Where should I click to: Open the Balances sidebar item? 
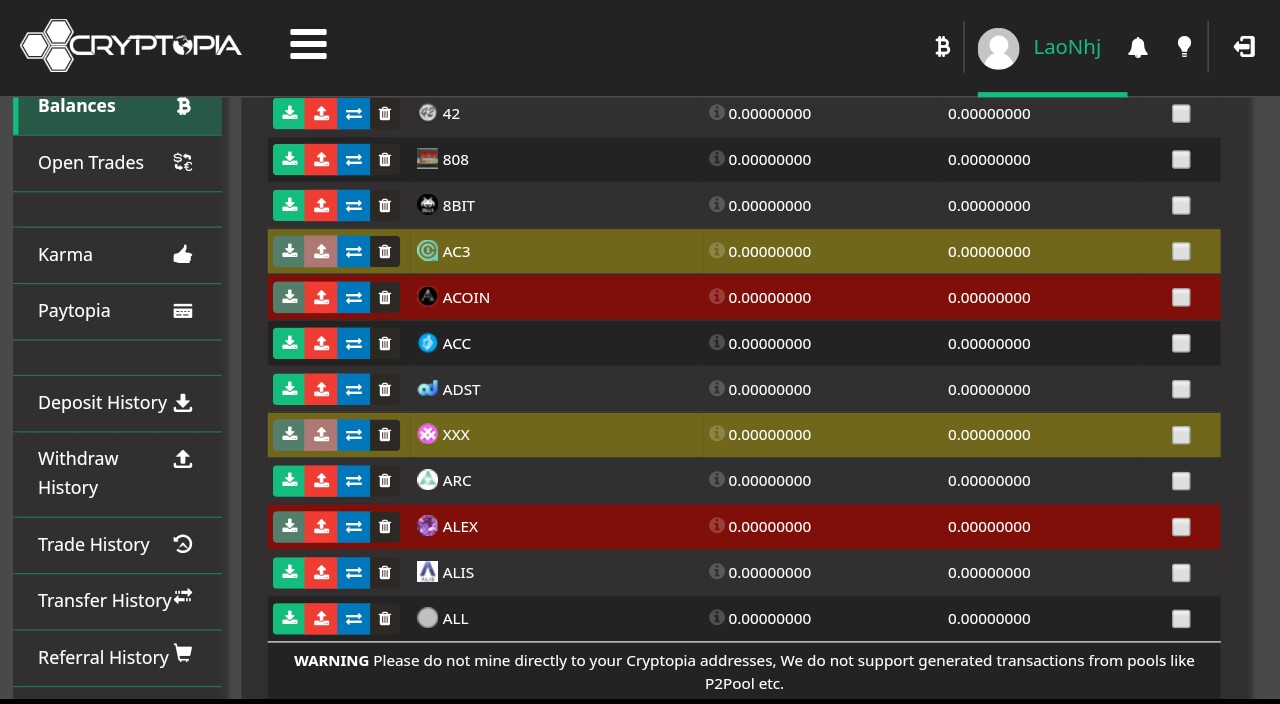pyautogui.click(x=117, y=114)
